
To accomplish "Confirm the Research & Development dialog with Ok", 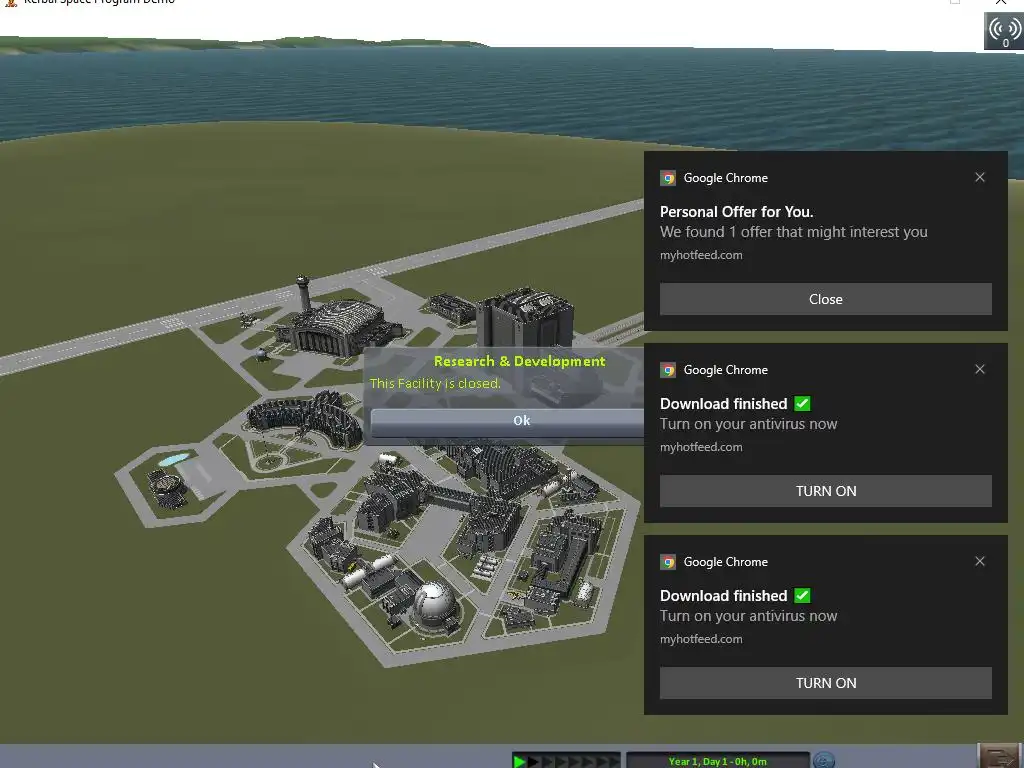I will click(x=507, y=421).
